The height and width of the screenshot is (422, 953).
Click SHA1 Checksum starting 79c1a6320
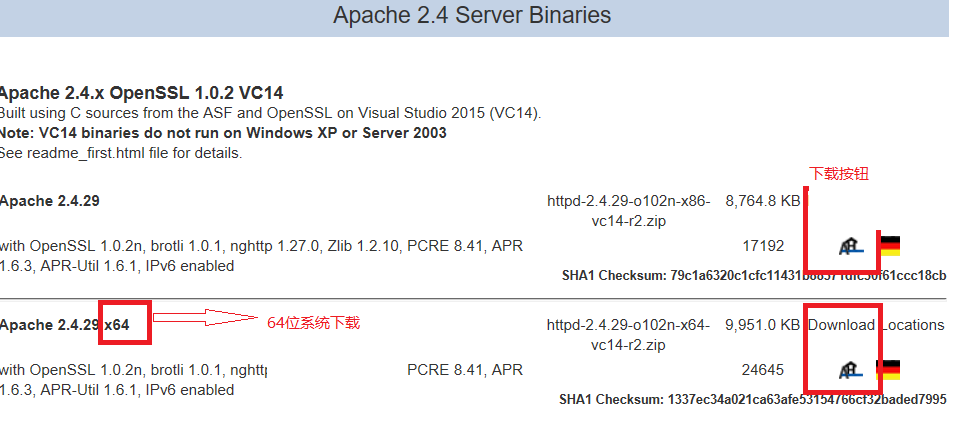754,275
